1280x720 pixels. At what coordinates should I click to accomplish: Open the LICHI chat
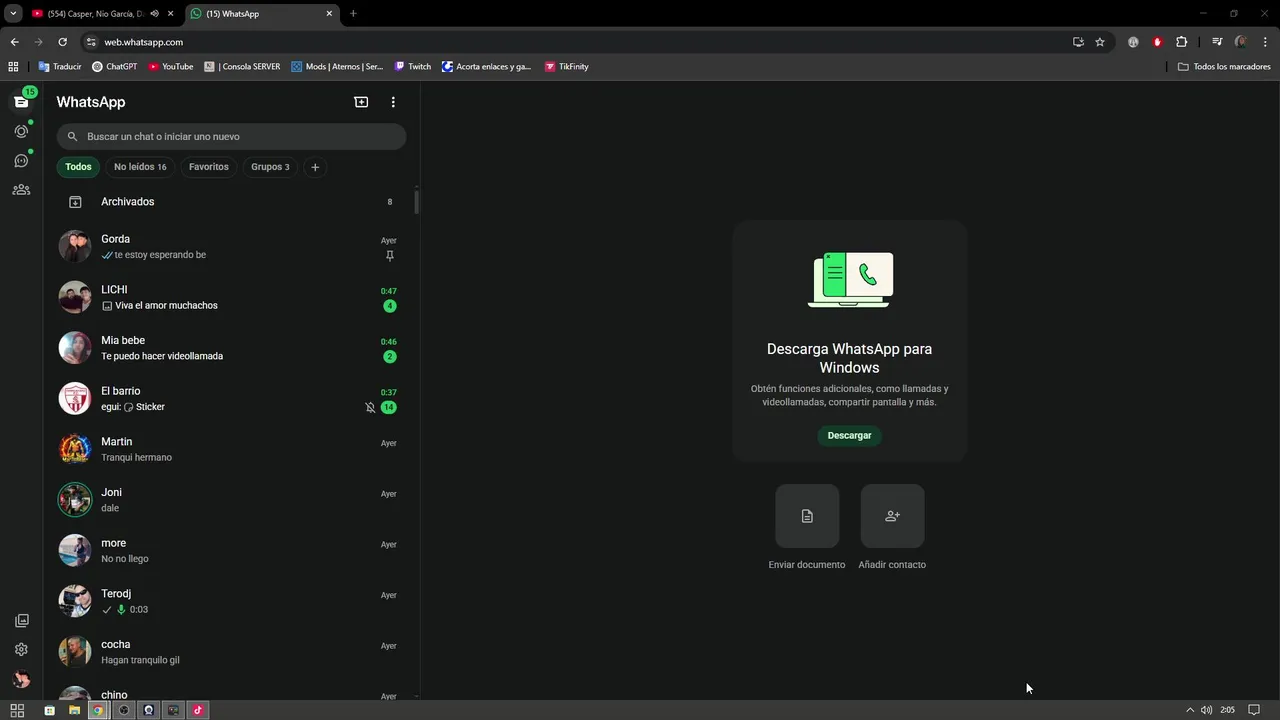click(231, 297)
